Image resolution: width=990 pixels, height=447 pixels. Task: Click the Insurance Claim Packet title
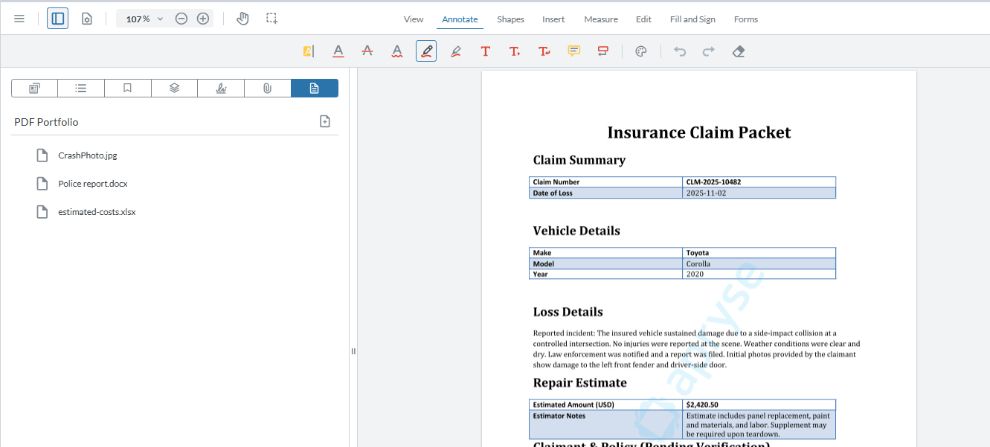click(699, 133)
